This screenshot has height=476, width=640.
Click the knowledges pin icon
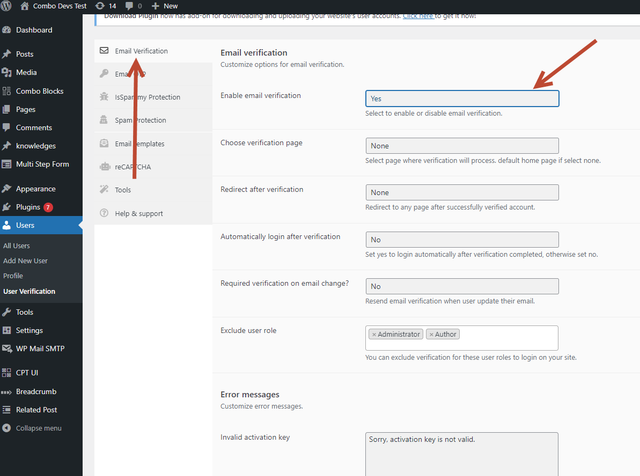point(7,146)
